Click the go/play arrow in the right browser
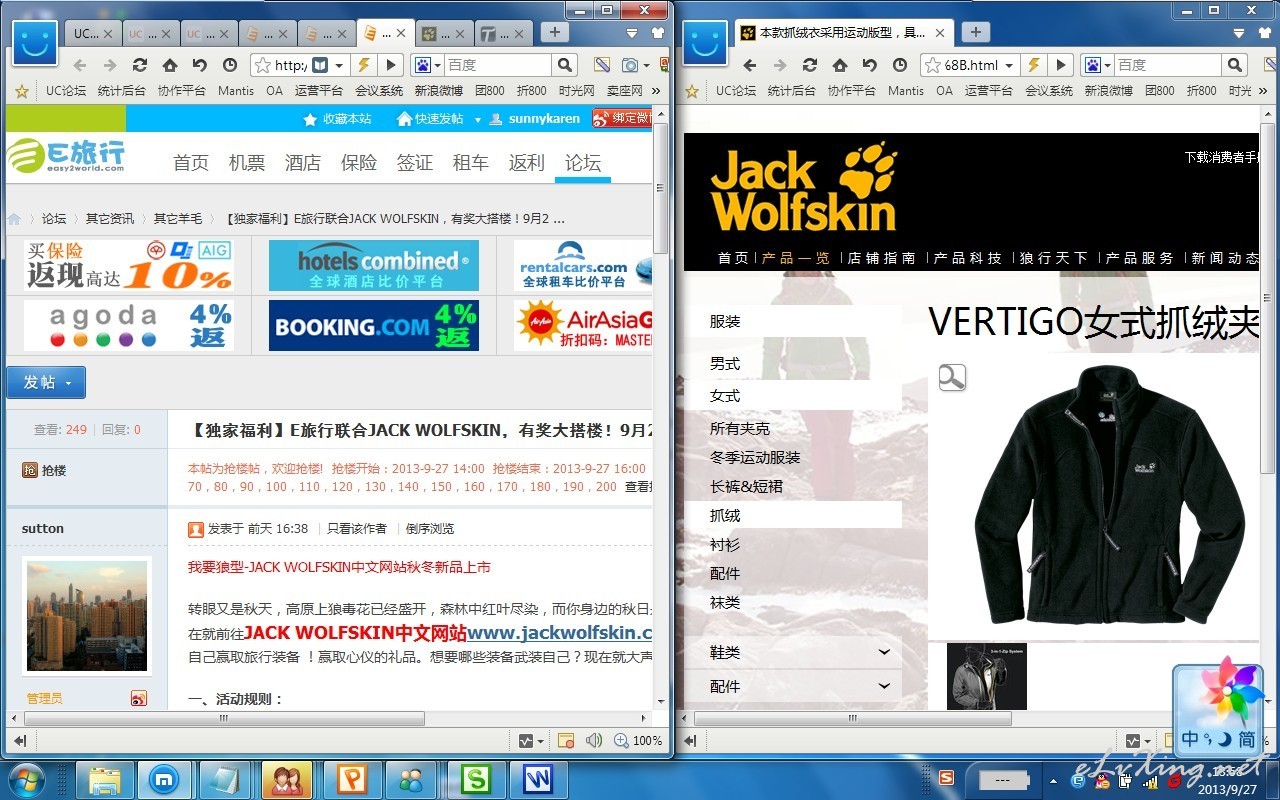This screenshot has width=1280, height=800. click(x=1061, y=65)
